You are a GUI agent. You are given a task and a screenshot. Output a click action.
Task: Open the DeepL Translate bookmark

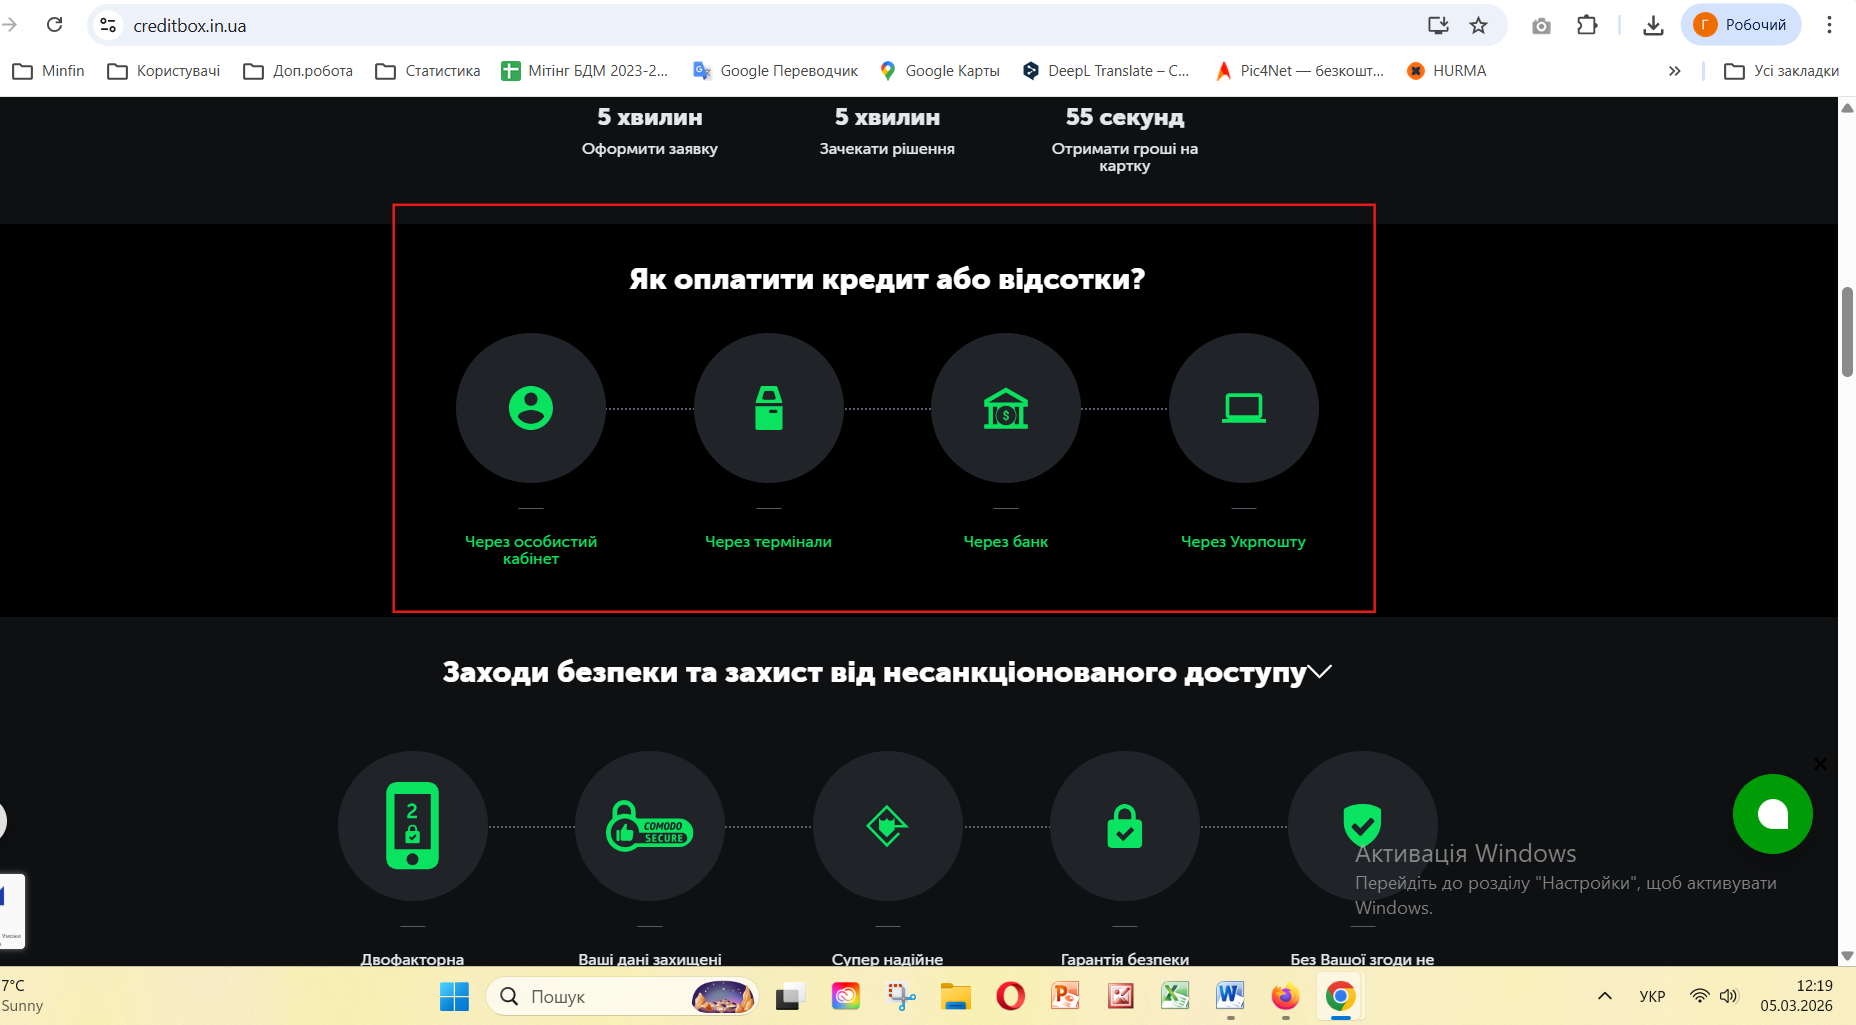(x=1106, y=71)
